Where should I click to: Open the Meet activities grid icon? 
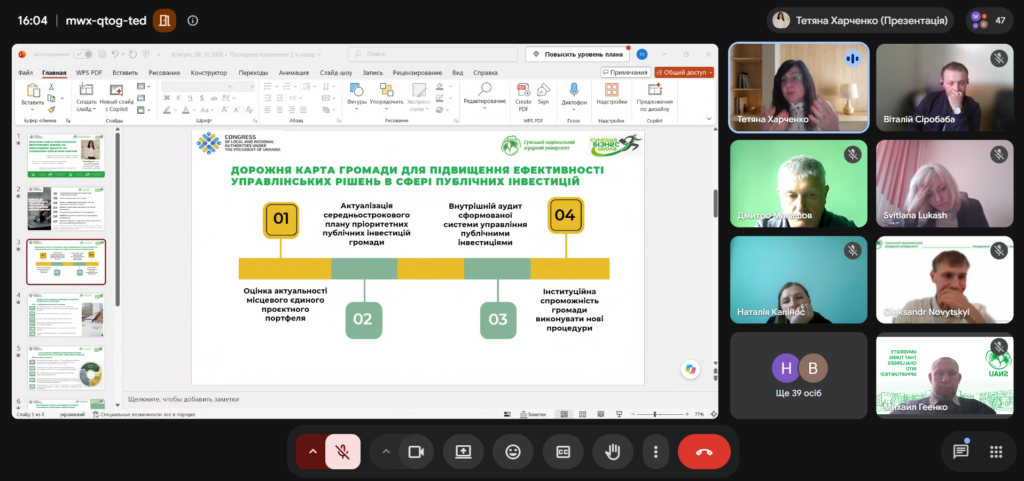point(995,452)
